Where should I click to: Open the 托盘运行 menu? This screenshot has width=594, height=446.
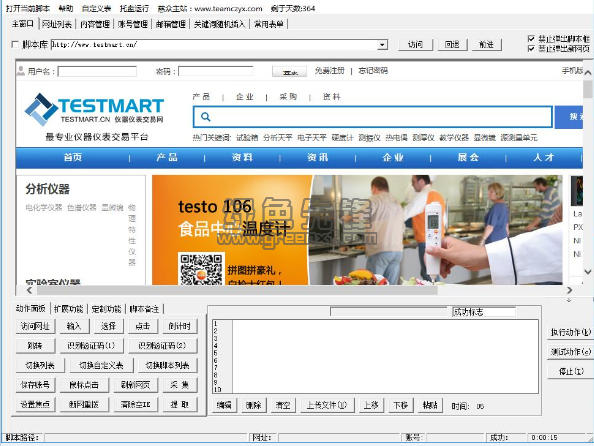tap(134, 8)
